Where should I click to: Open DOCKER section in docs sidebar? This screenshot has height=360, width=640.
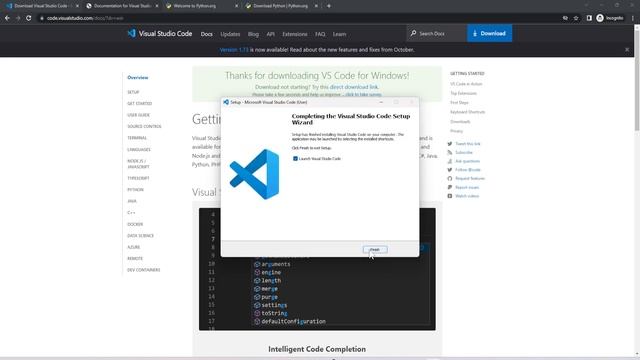[x=135, y=224]
